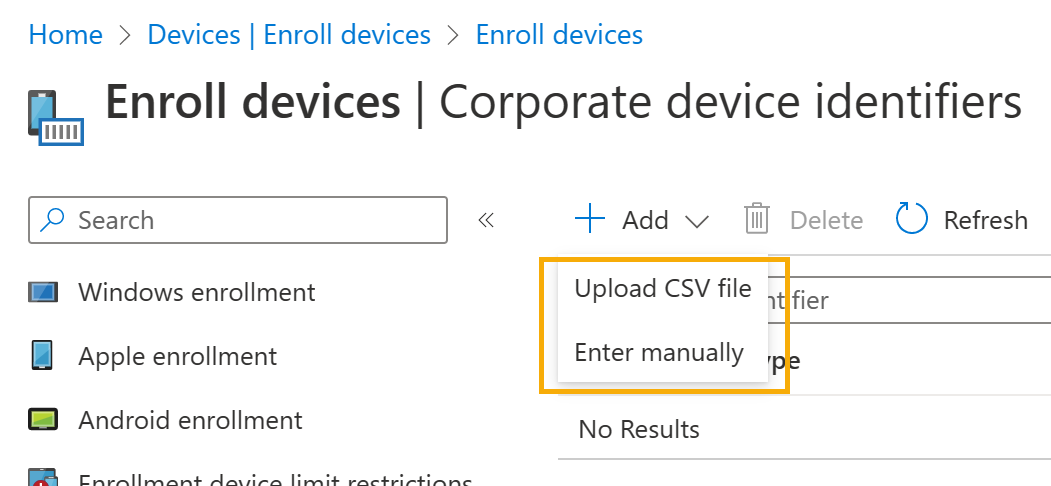Go to Home breadcrumb link

[66, 34]
